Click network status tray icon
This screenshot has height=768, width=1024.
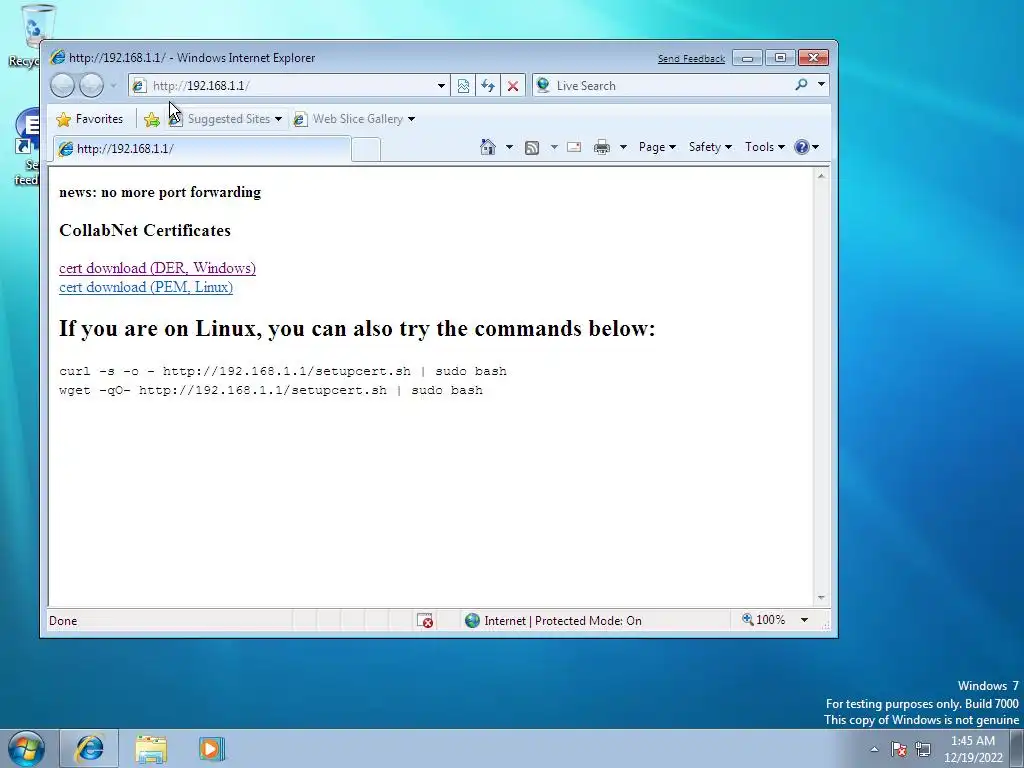923,749
